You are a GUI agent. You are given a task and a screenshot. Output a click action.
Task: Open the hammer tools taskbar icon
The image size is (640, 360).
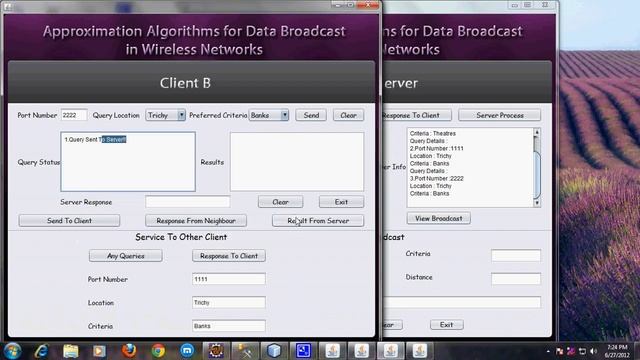(x=245, y=351)
